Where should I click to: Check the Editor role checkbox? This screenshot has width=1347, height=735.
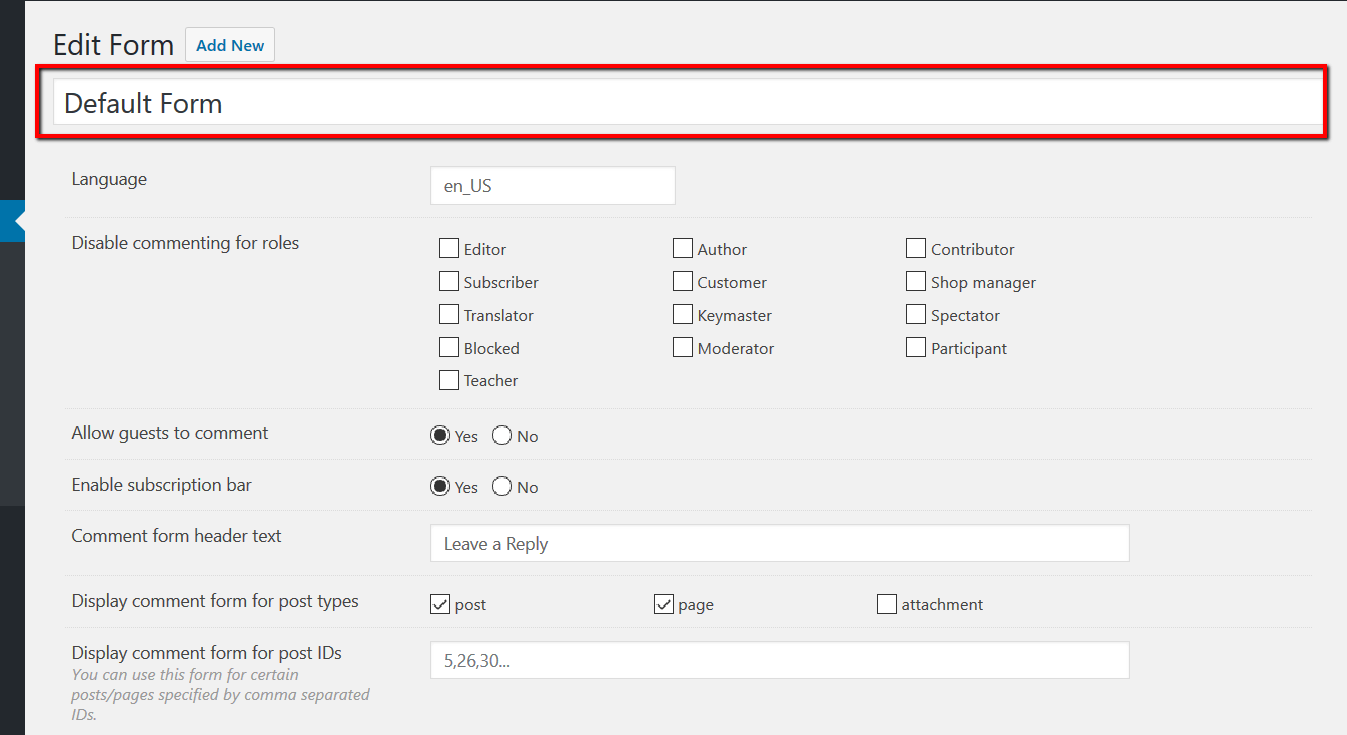pos(449,249)
